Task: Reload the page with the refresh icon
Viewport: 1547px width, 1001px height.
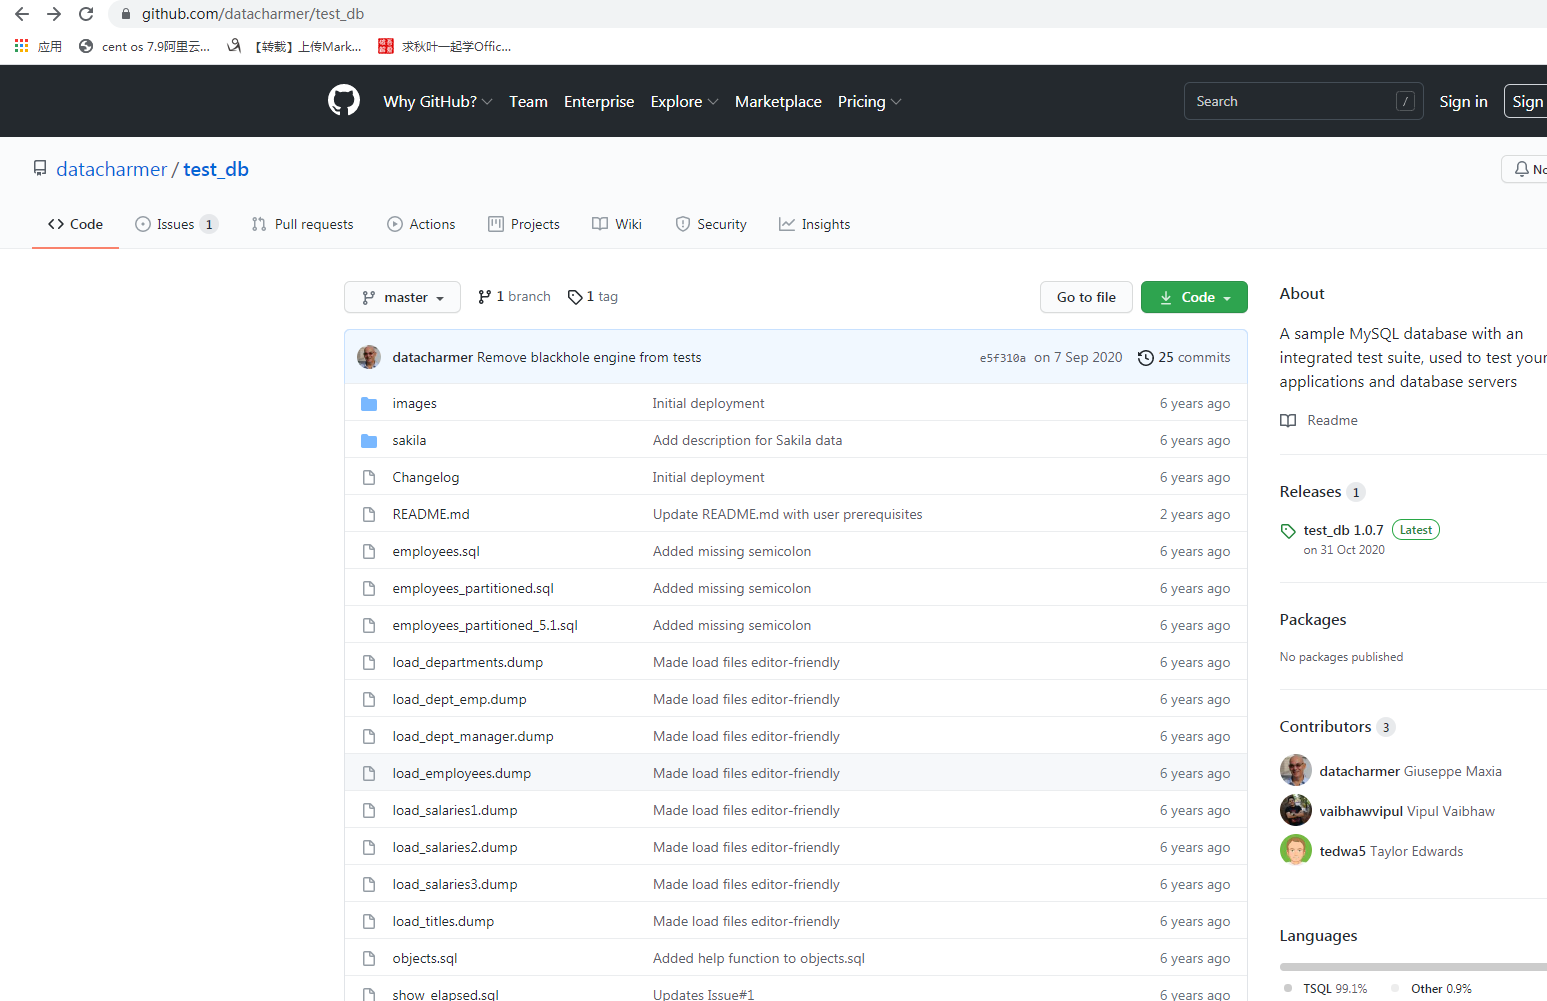Action: pos(86,14)
